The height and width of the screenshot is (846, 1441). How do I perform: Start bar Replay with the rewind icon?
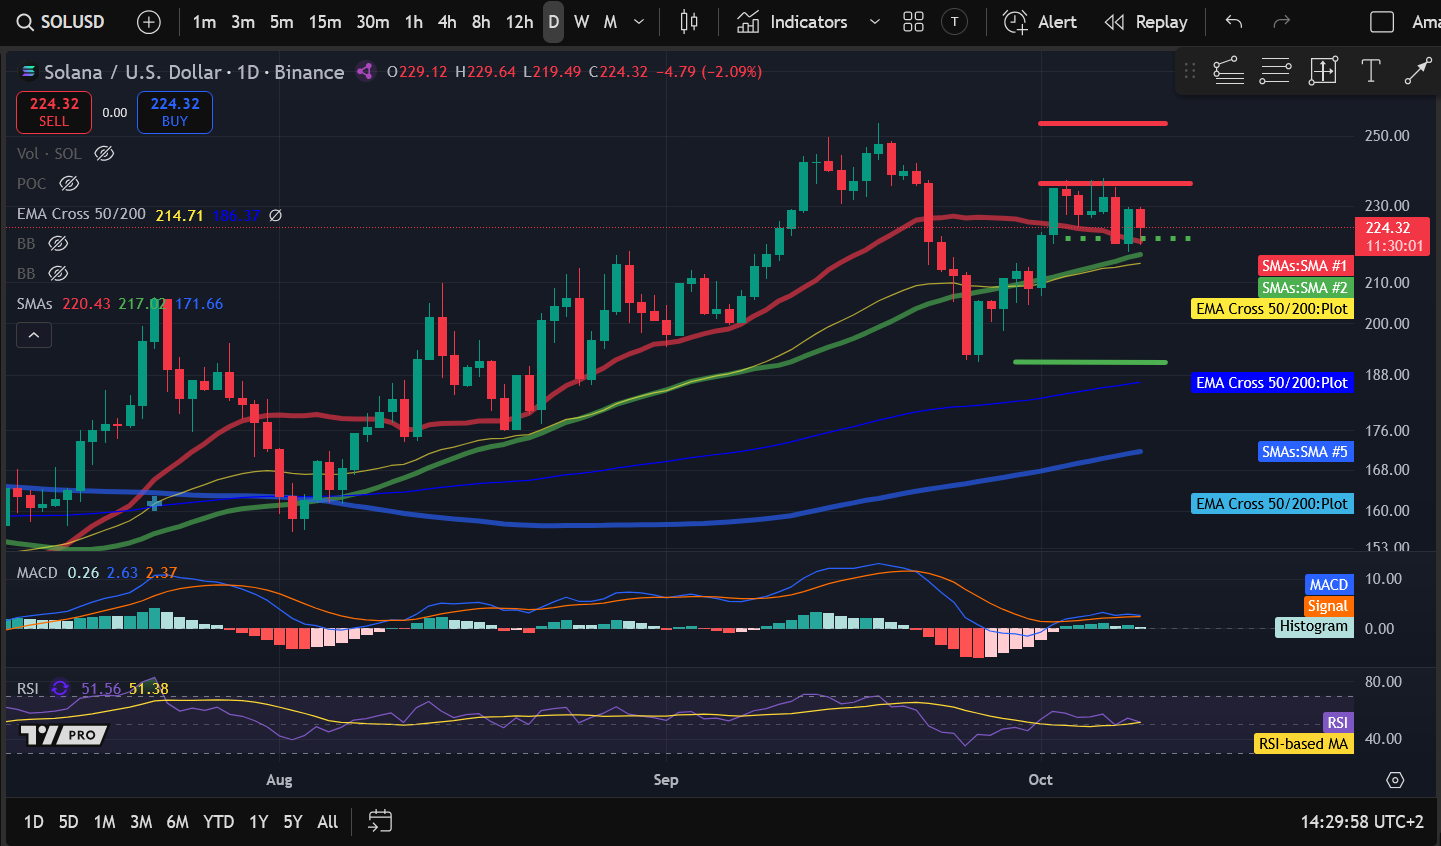[x=1114, y=22]
